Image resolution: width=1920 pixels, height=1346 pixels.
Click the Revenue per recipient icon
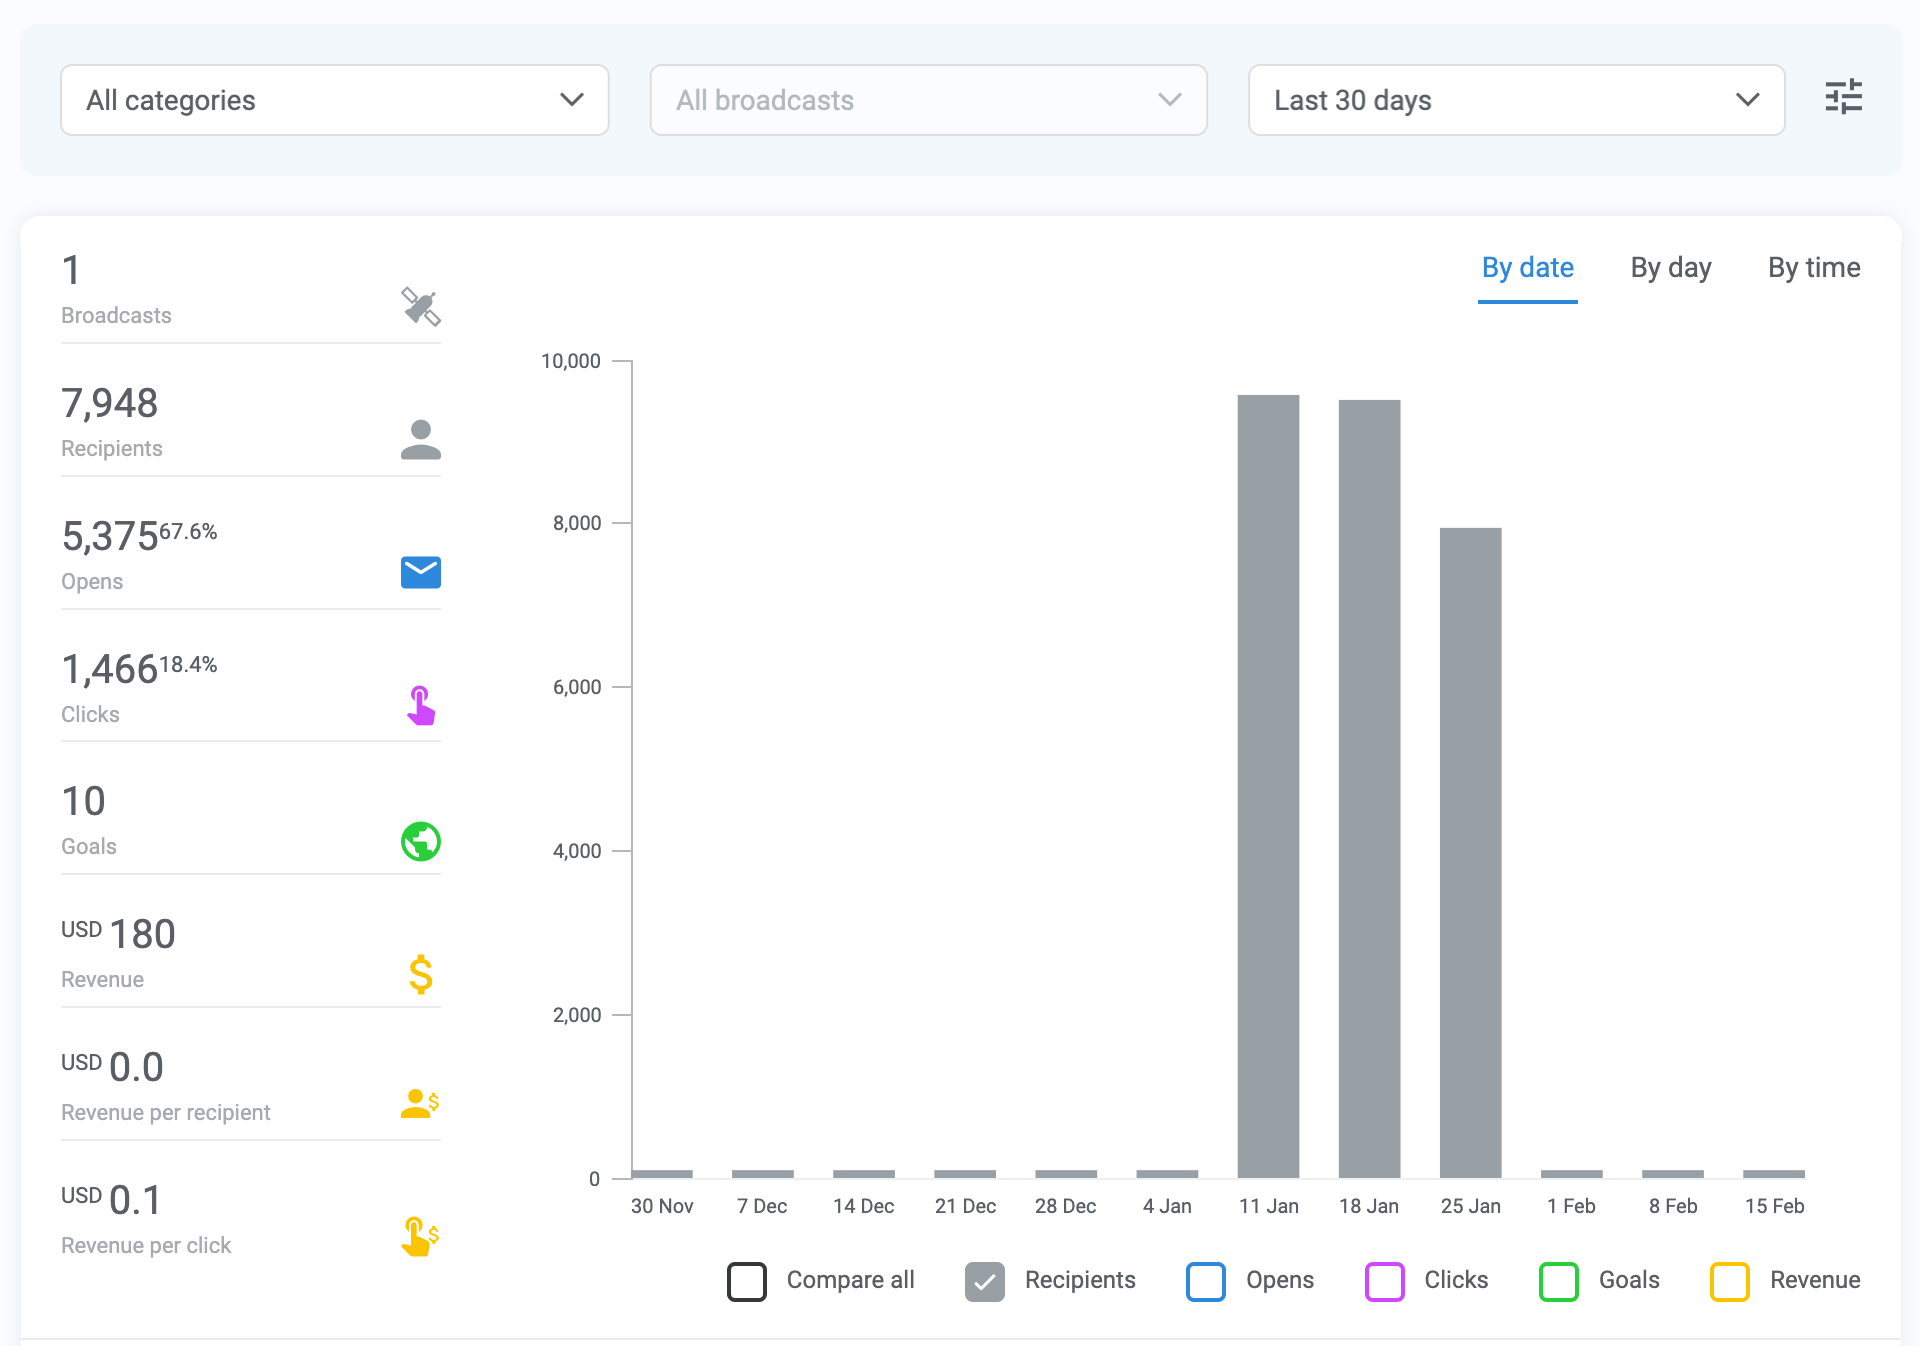(x=420, y=1104)
